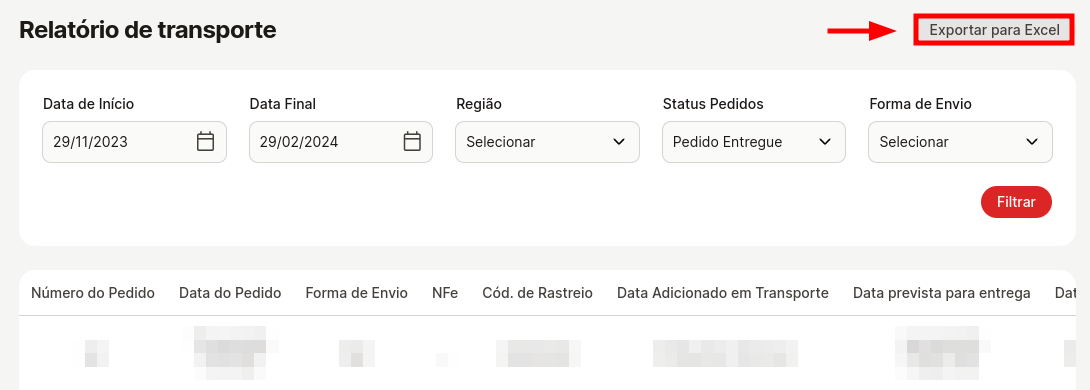The height and width of the screenshot is (390, 1090).
Task: Open Forma de Envio Selecionar dropdown
Action: coord(960,143)
